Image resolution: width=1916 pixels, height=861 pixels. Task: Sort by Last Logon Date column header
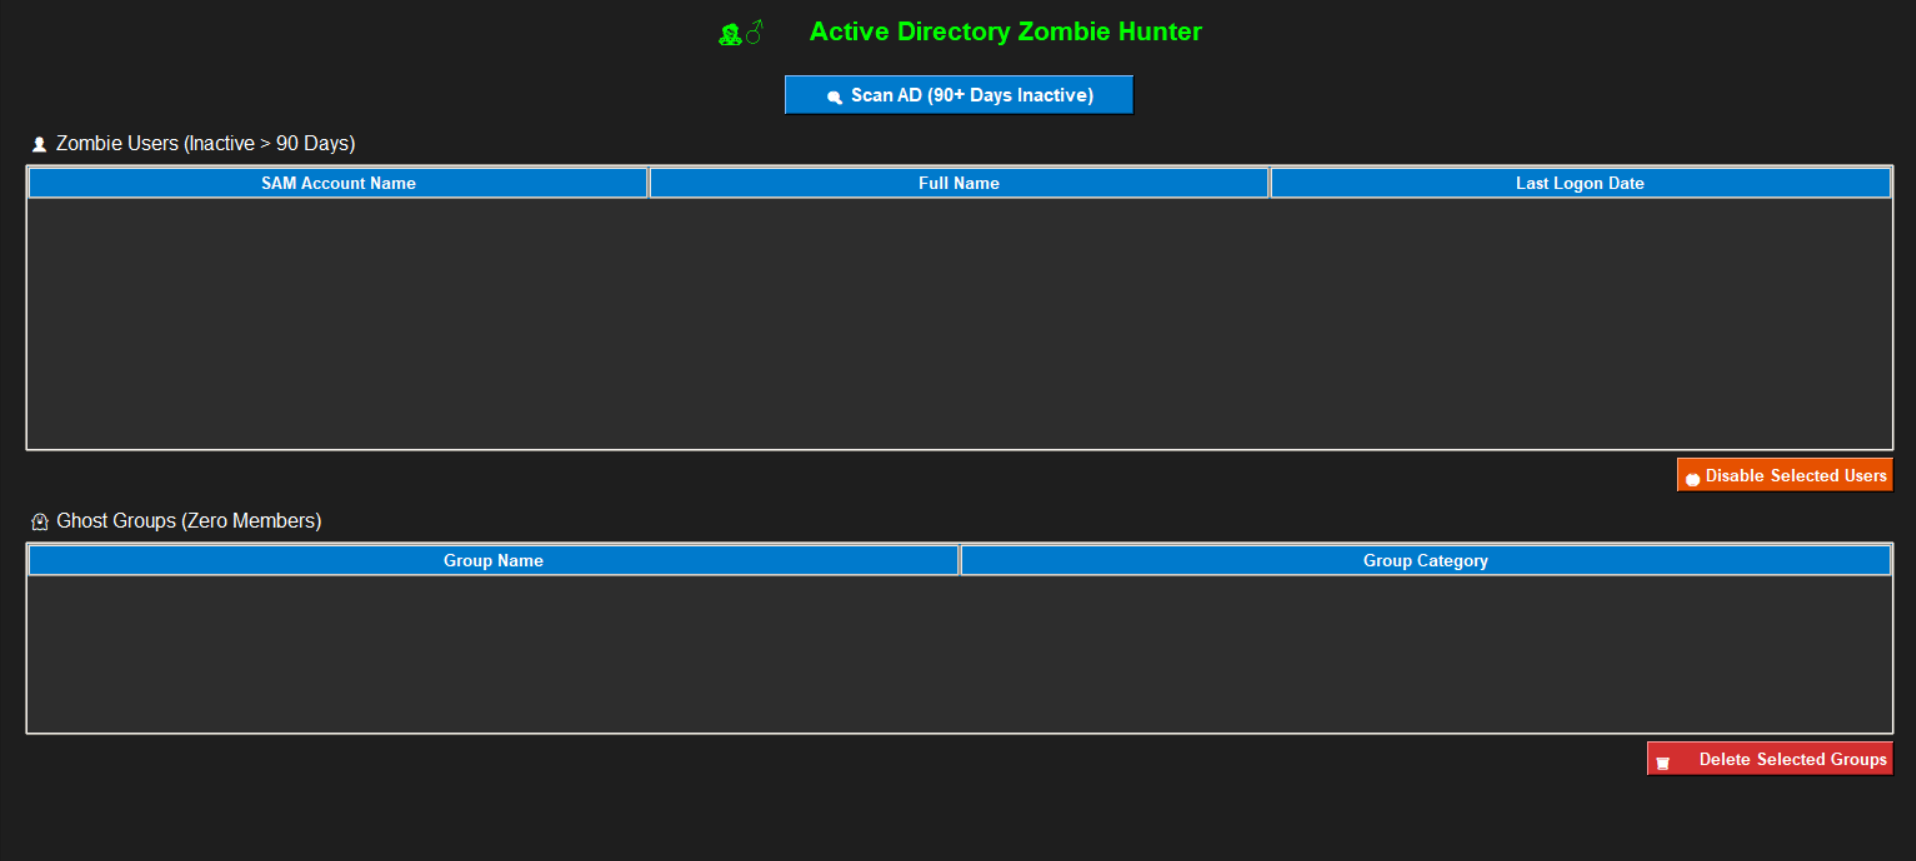[x=1580, y=183]
